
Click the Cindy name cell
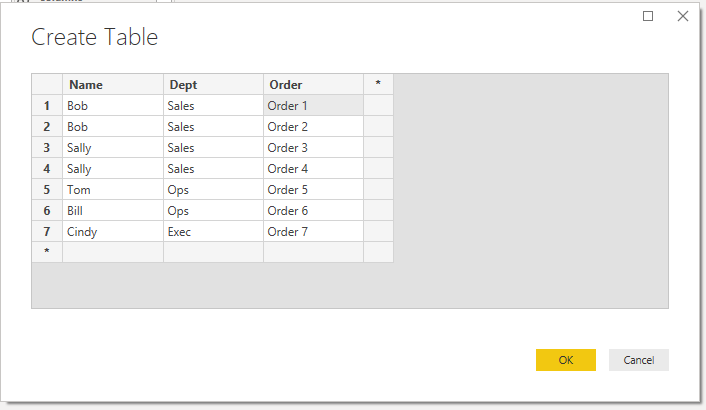(x=113, y=231)
